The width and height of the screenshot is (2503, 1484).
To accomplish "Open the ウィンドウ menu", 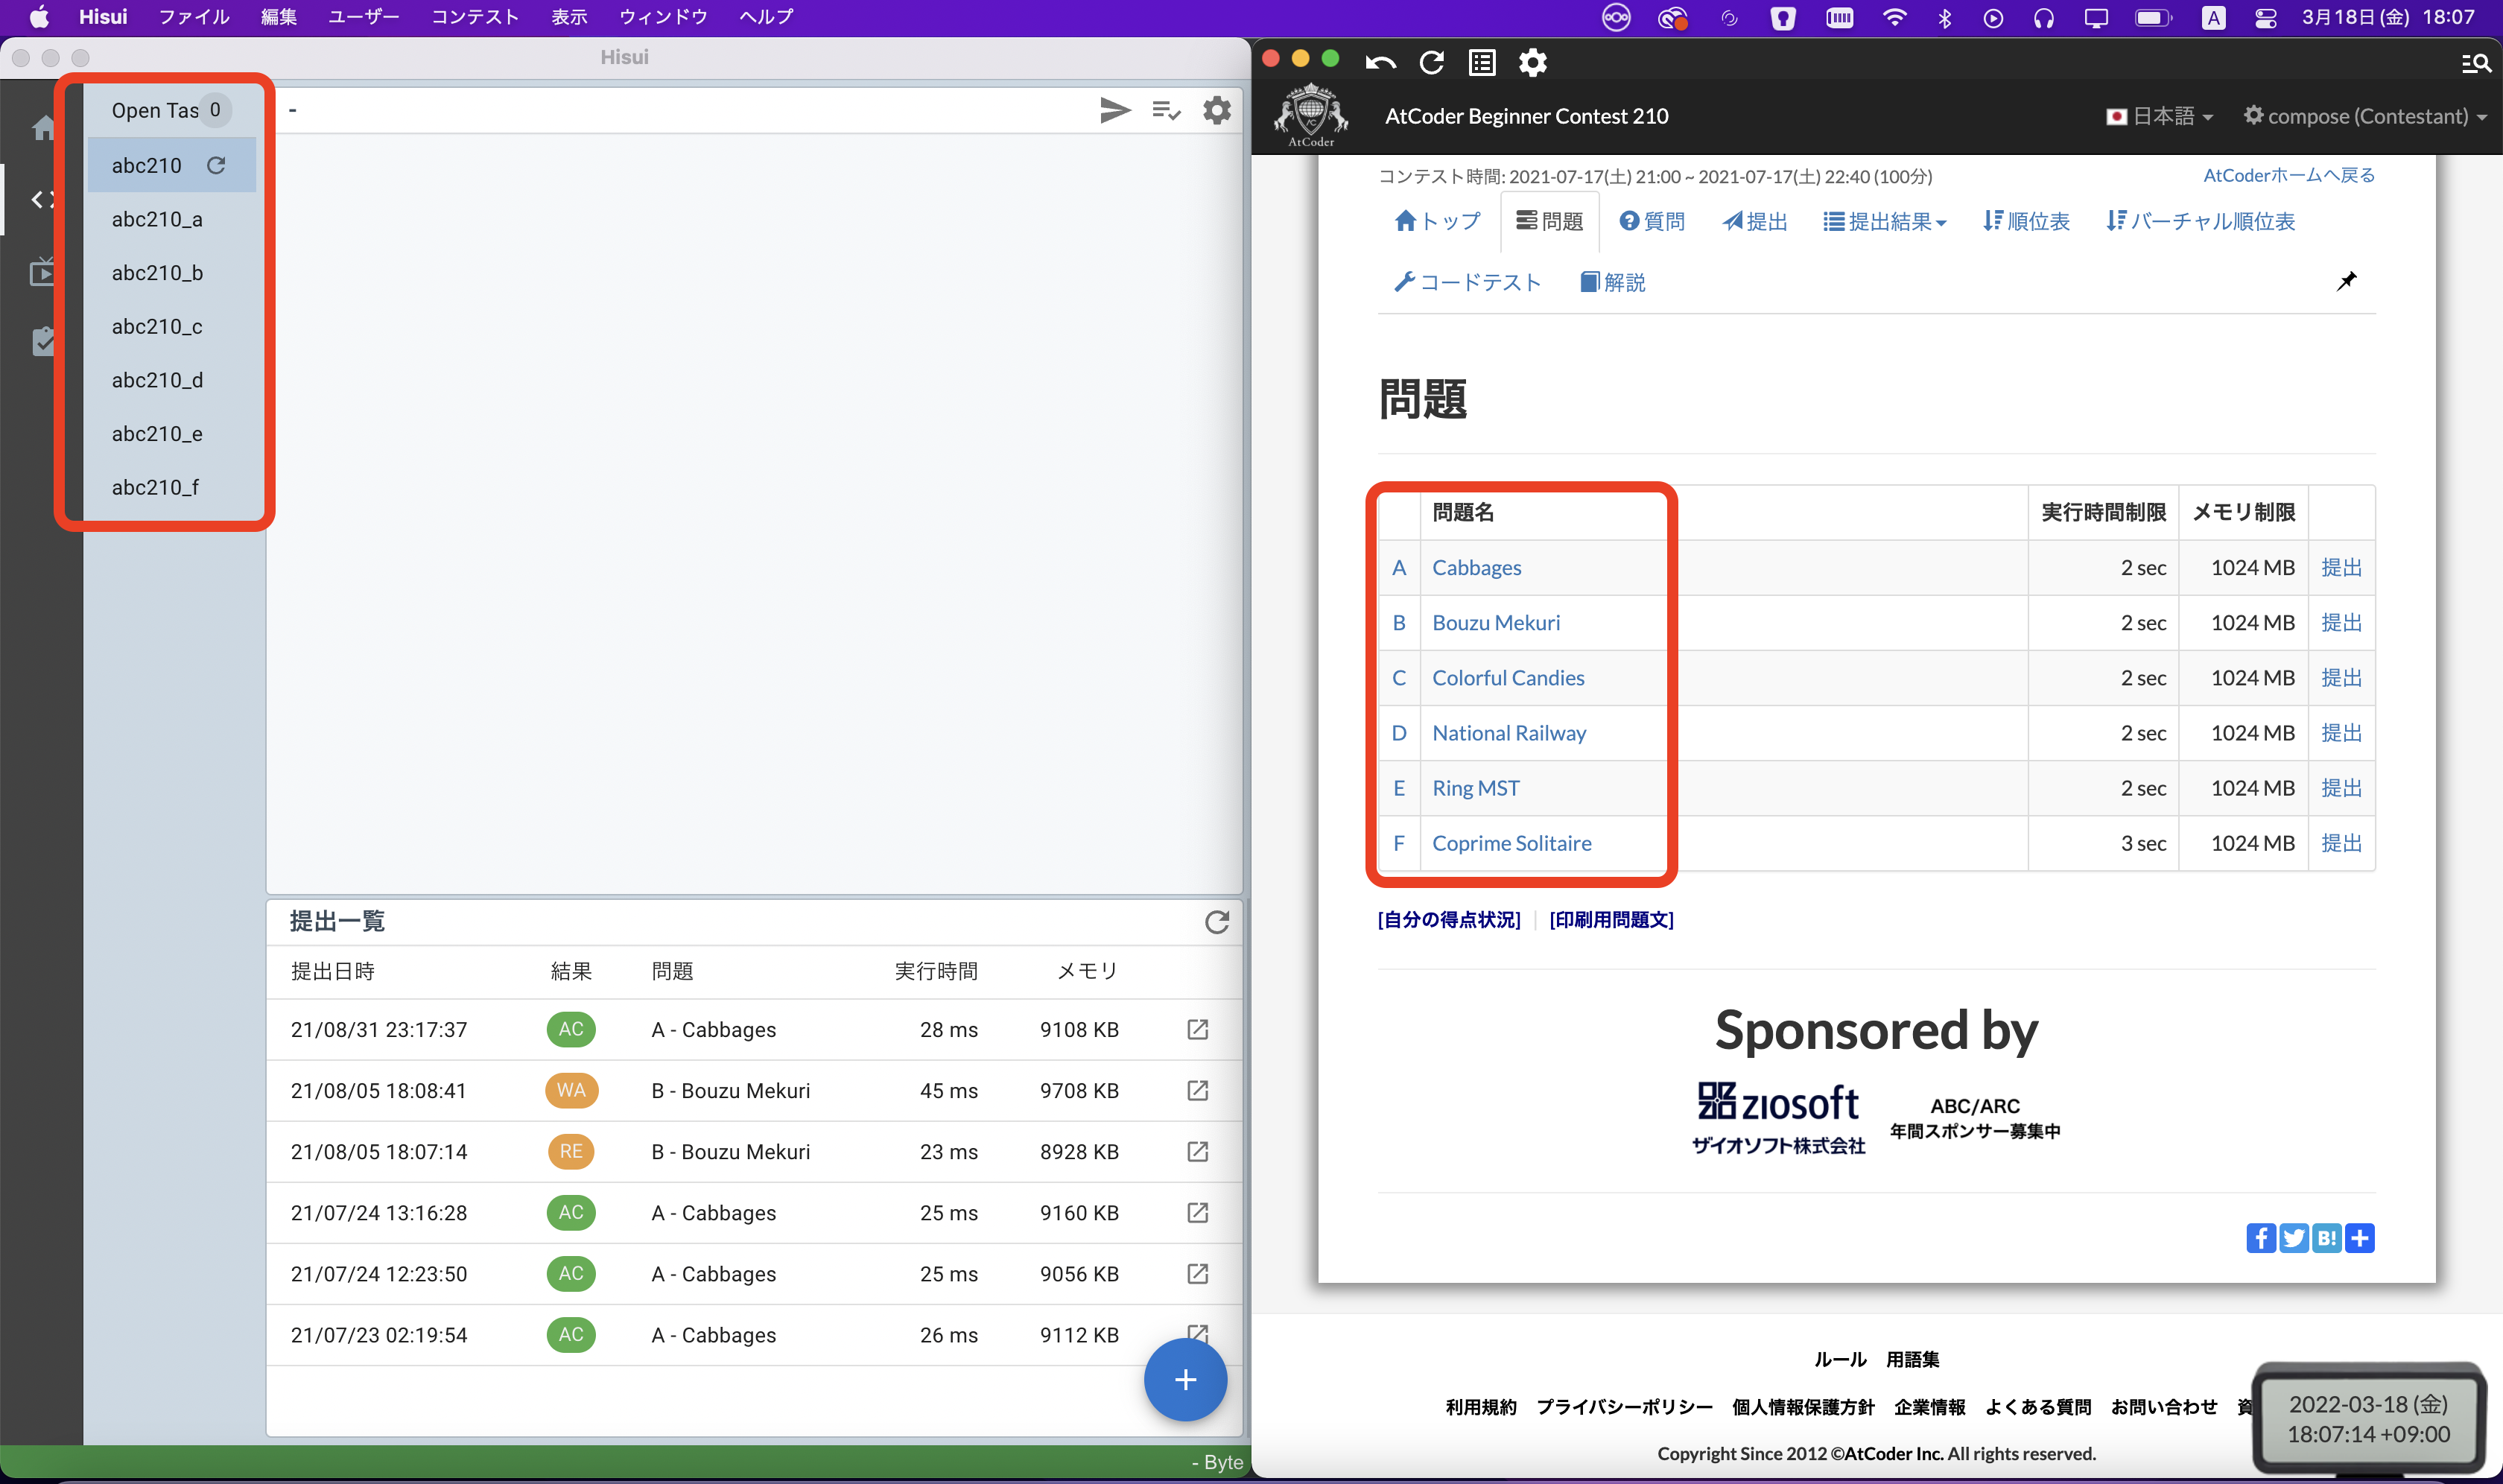I will coord(663,17).
